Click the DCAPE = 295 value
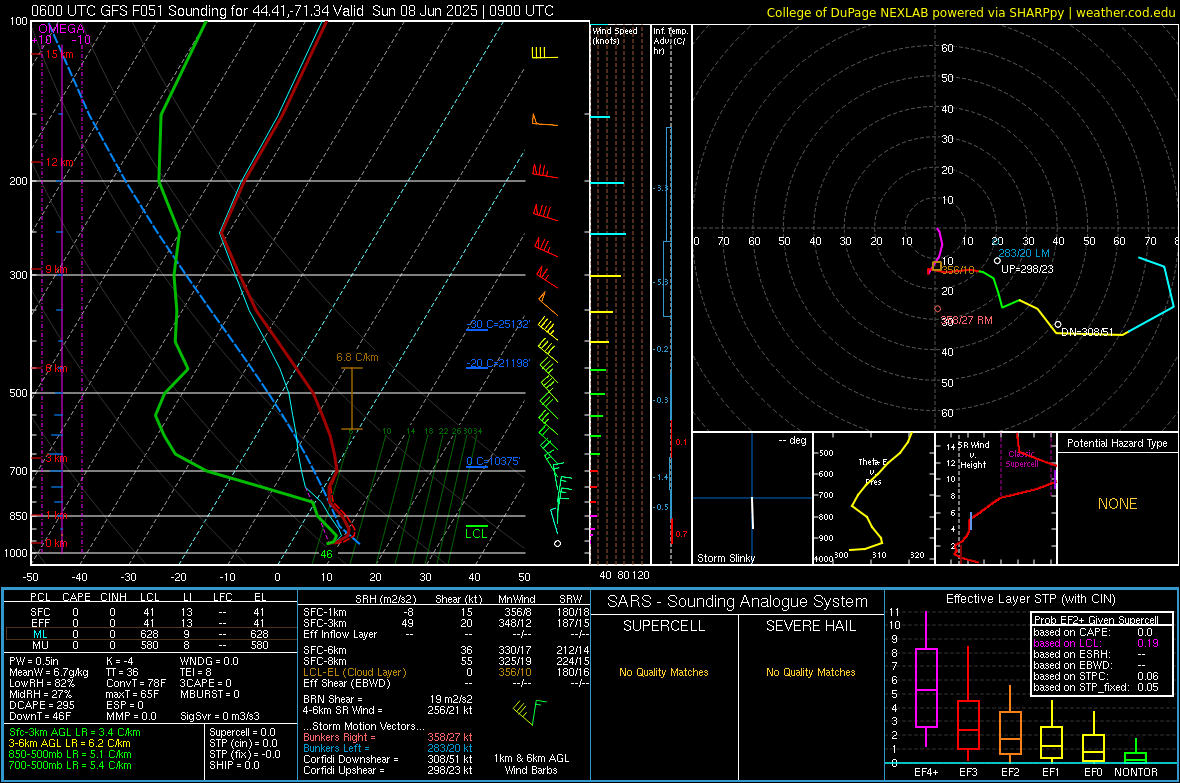Viewport: 1180px width, 783px height. click(x=42, y=705)
